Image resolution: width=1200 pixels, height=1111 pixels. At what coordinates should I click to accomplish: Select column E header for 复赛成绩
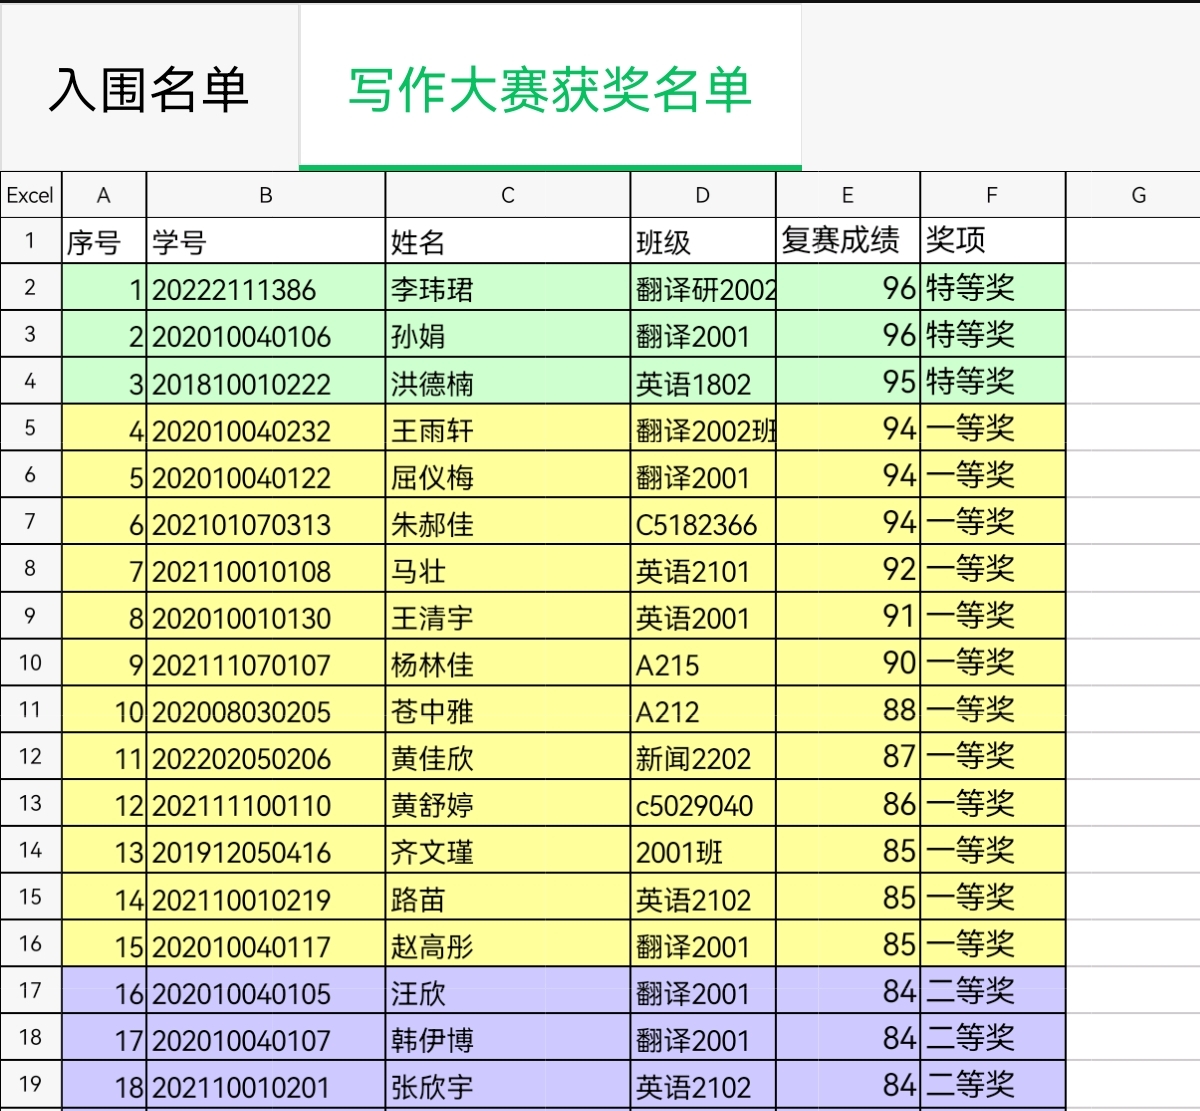coord(848,194)
